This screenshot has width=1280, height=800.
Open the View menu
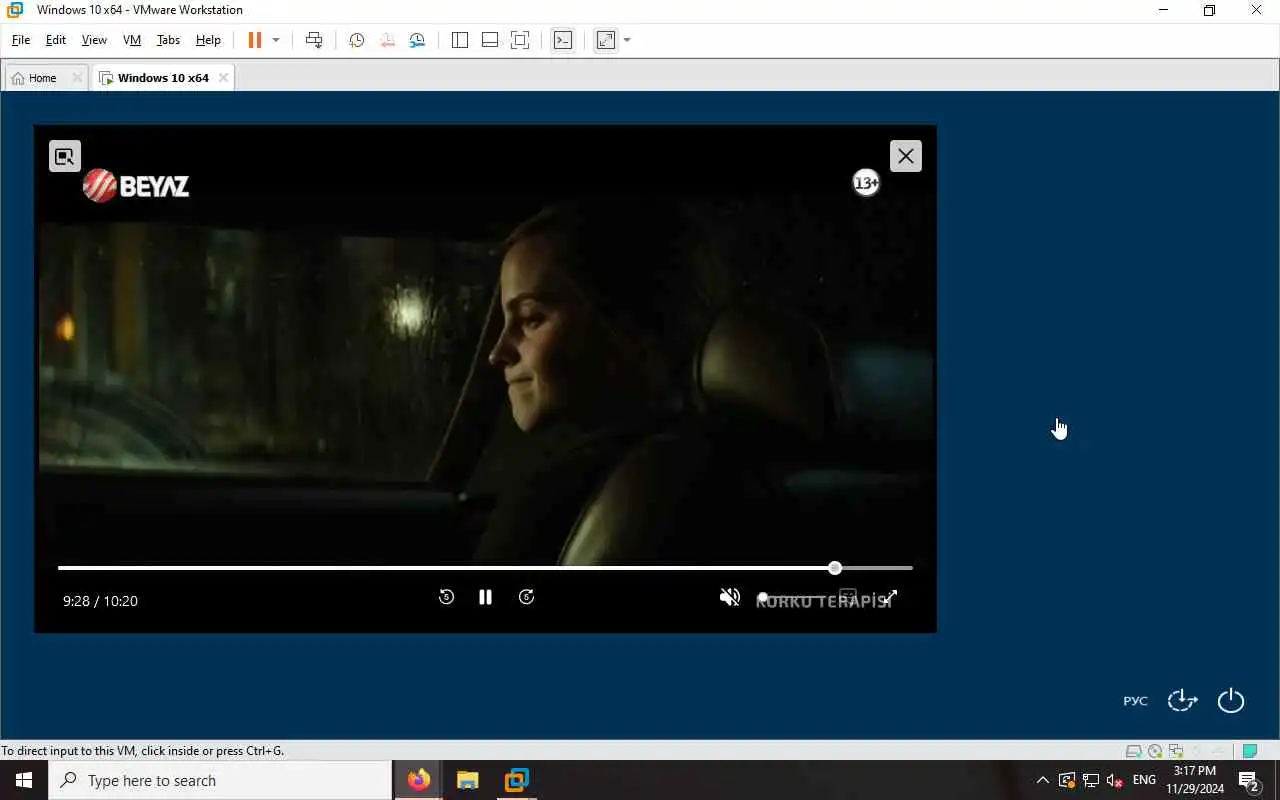[x=94, y=40]
